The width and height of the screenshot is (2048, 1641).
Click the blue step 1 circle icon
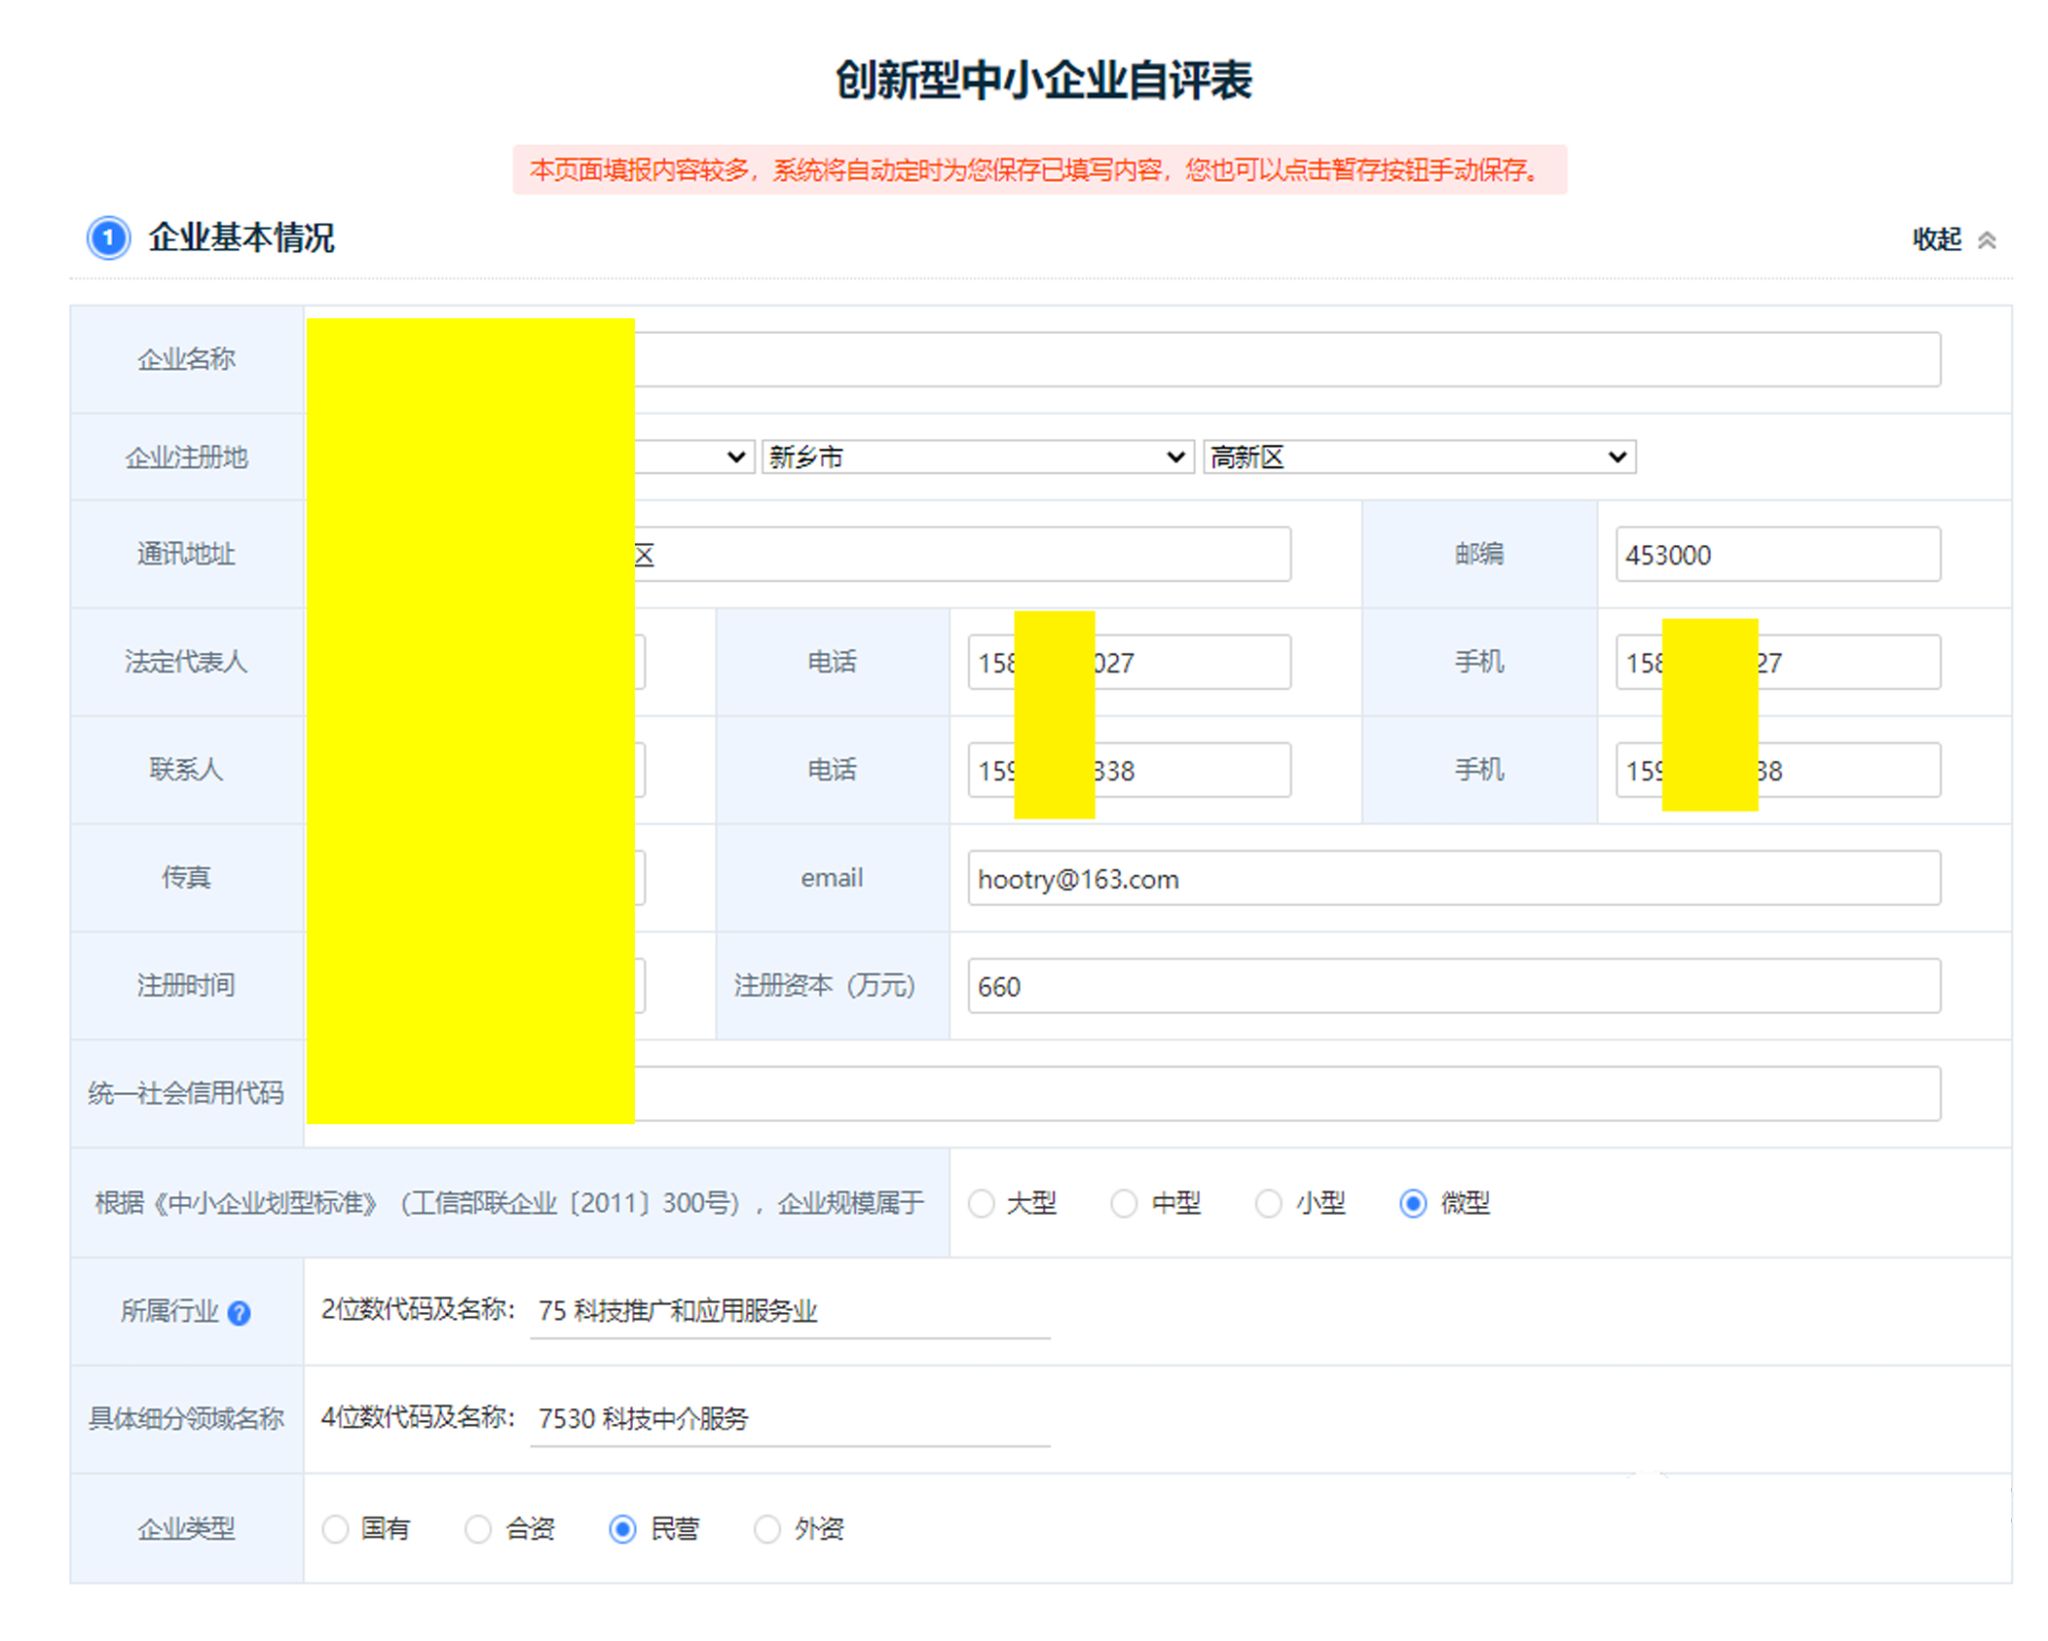coord(108,238)
